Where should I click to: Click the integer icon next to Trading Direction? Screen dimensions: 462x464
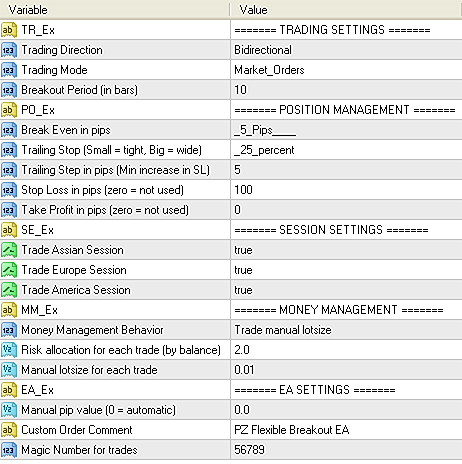9,50
